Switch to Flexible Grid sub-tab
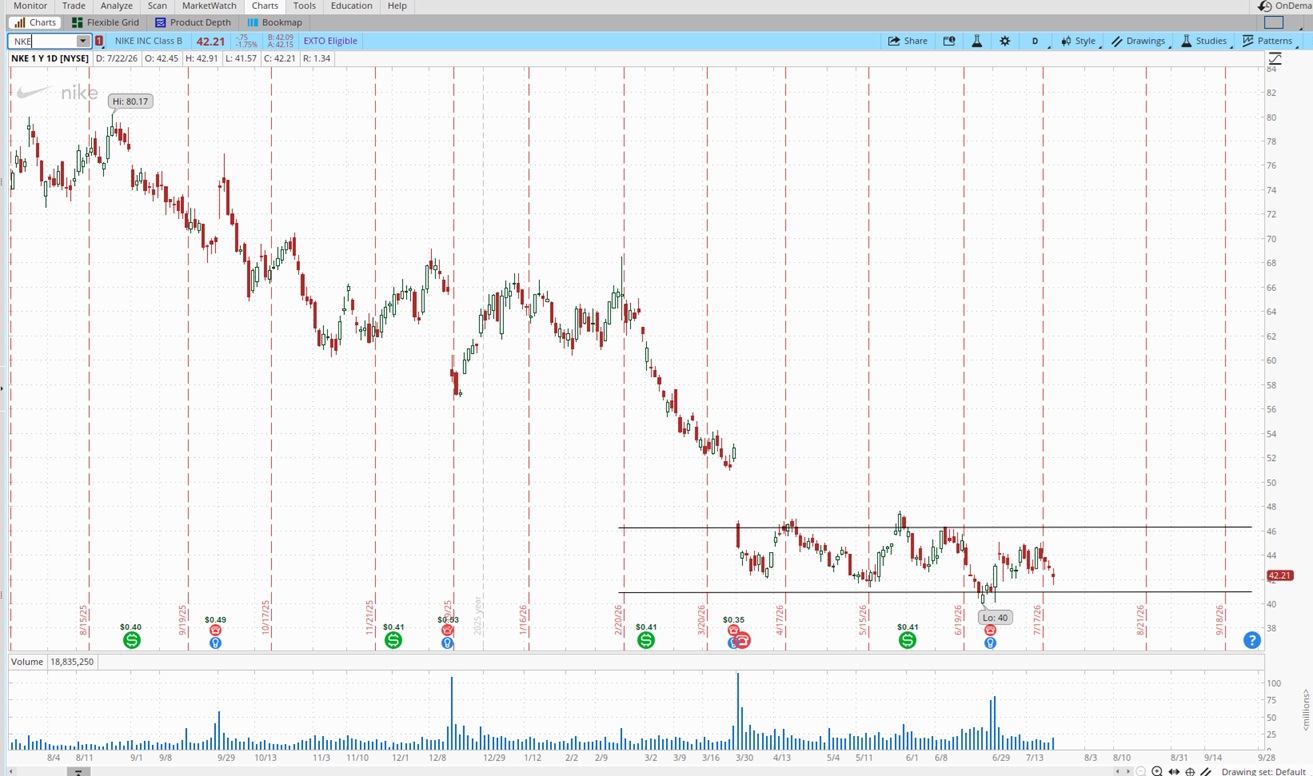Viewport: 1313px width, 776px height. pos(105,22)
